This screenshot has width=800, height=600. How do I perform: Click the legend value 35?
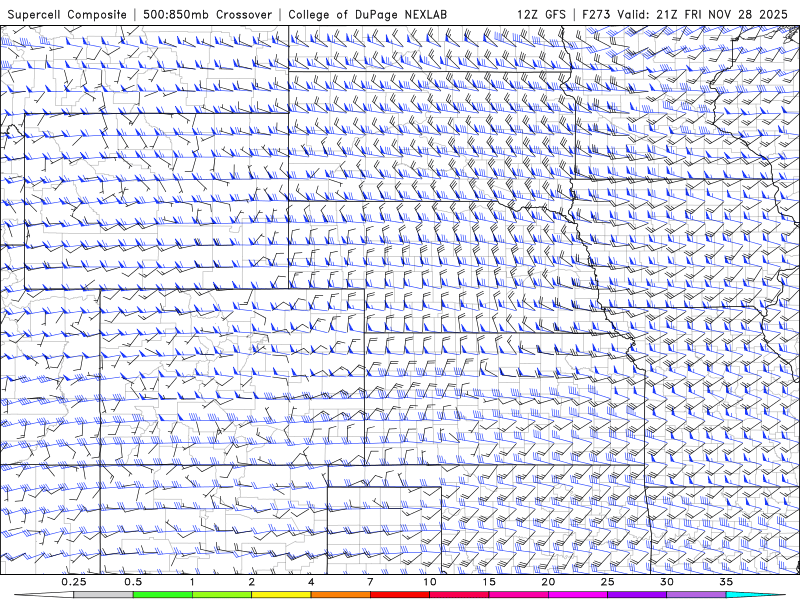(x=726, y=582)
